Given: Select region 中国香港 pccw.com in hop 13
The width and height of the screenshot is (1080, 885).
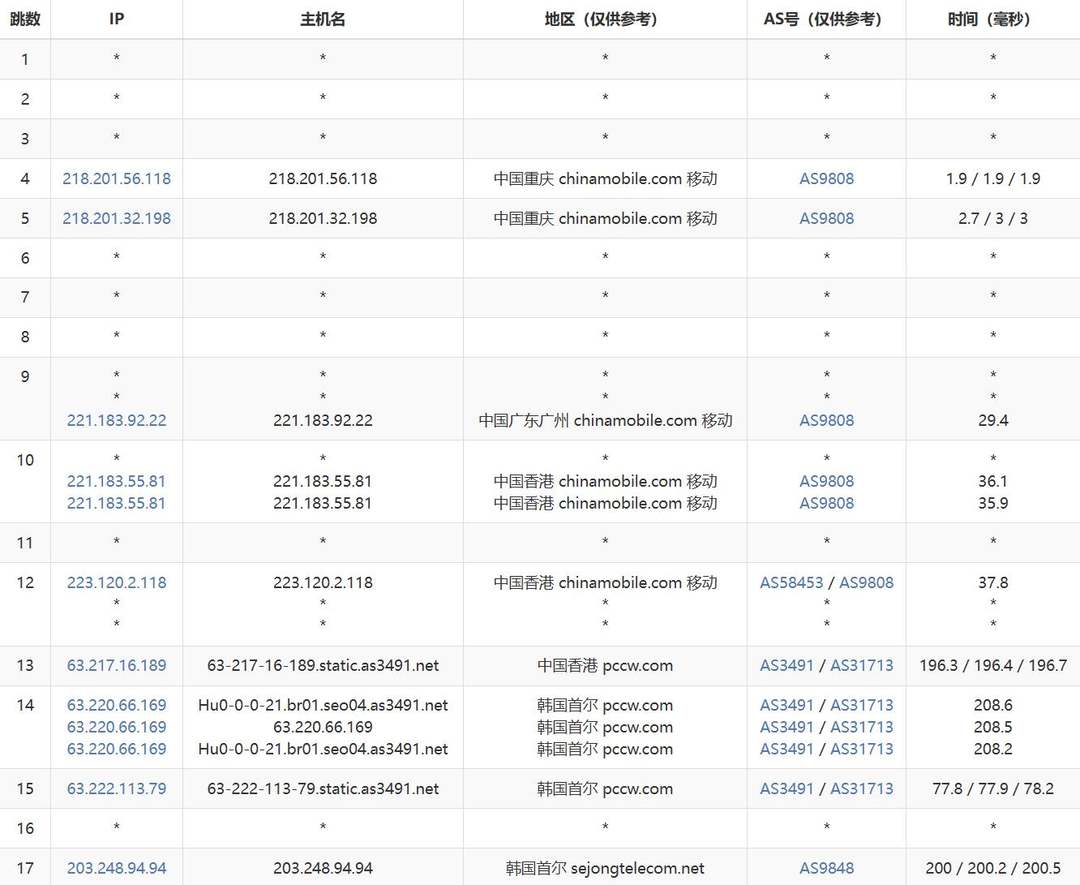Looking at the screenshot, I should pos(605,665).
